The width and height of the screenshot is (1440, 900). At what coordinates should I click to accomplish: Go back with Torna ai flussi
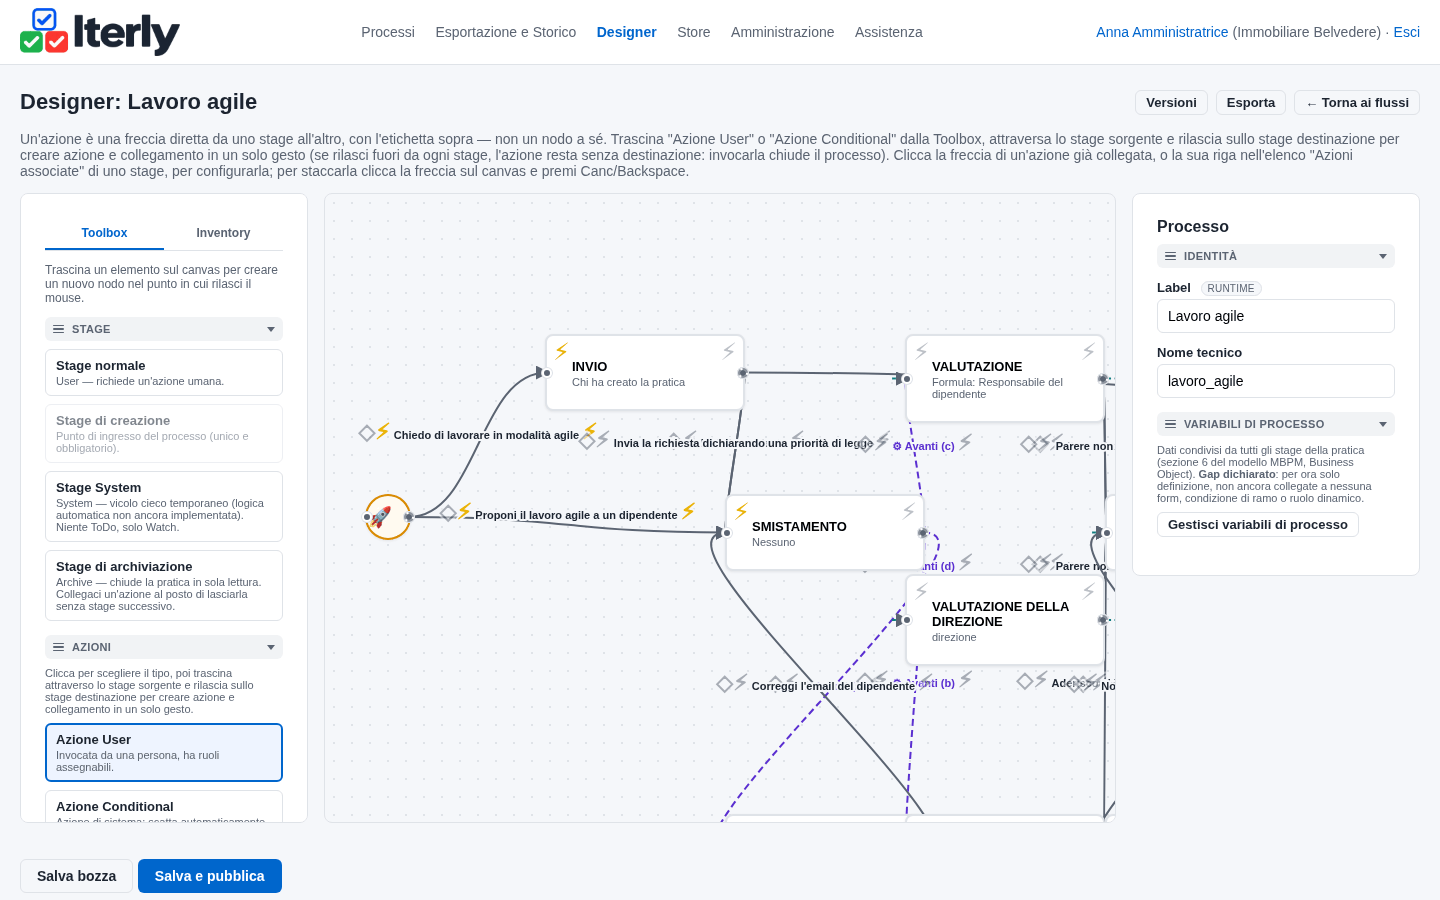pos(1357,103)
